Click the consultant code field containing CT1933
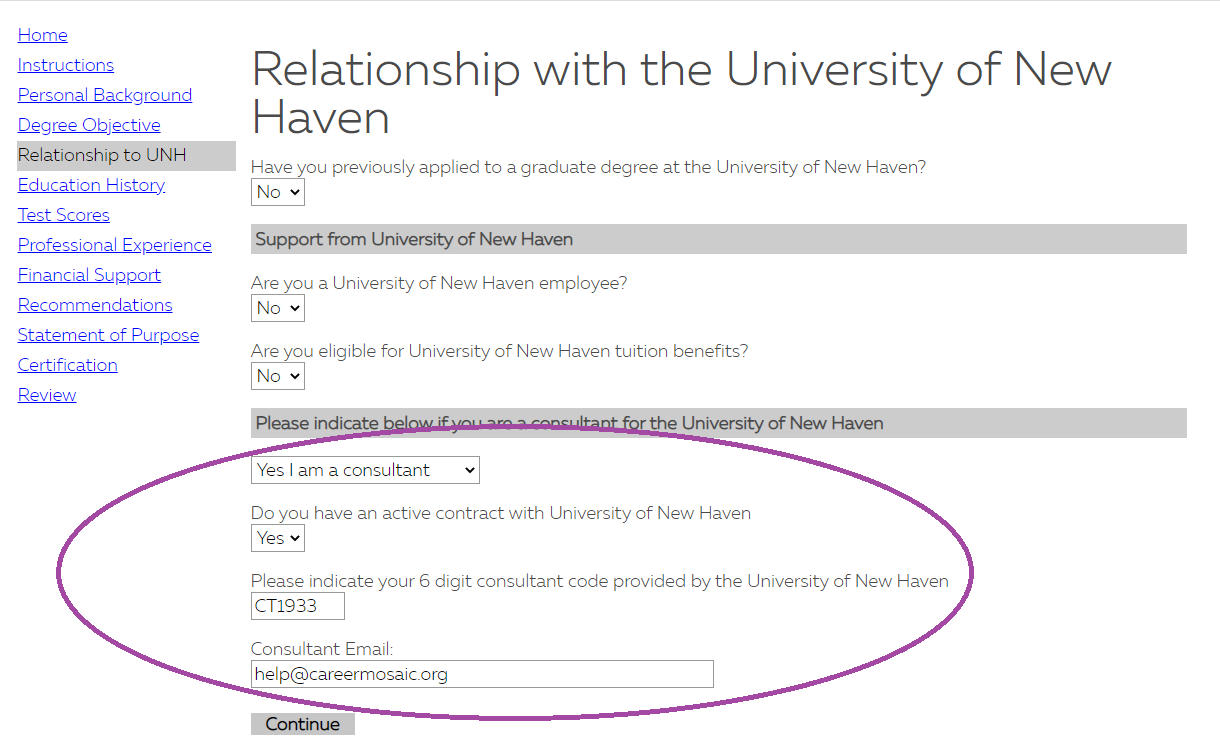The width and height of the screenshot is (1220, 750). (298, 606)
